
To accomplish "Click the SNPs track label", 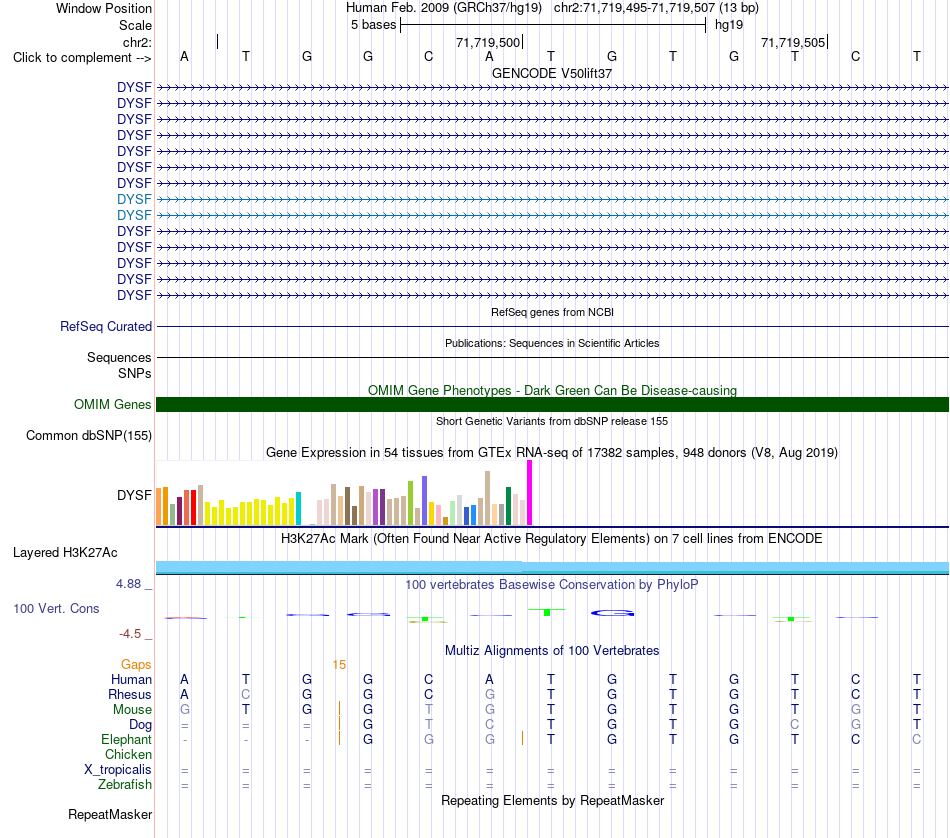I will (x=135, y=373).
